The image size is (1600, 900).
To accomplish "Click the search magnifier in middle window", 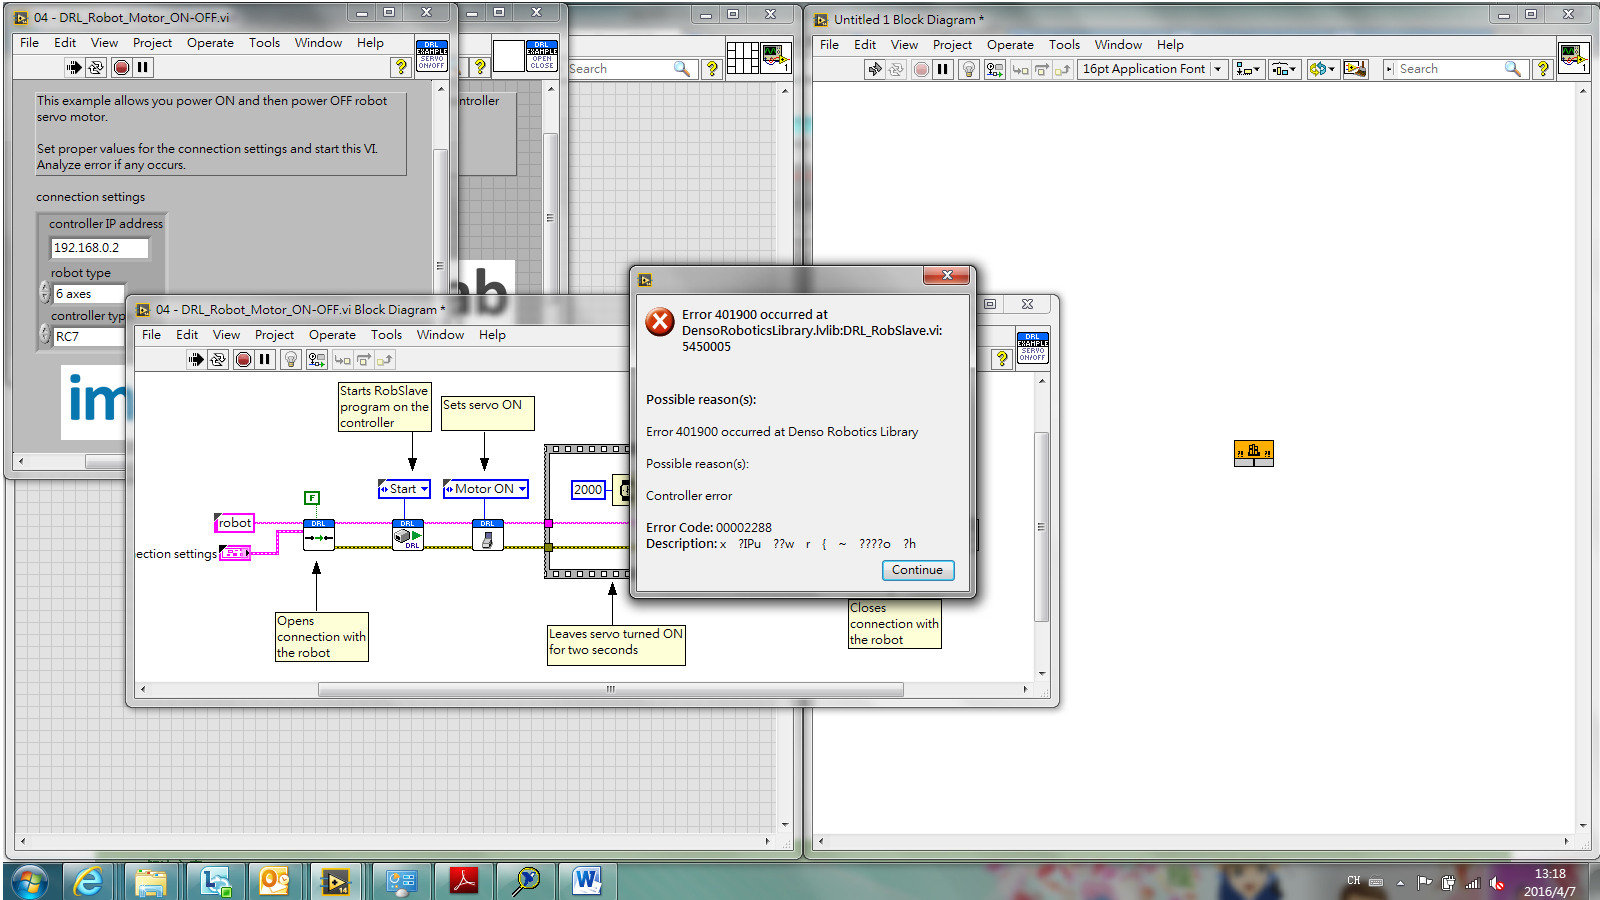I will (x=682, y=68).
